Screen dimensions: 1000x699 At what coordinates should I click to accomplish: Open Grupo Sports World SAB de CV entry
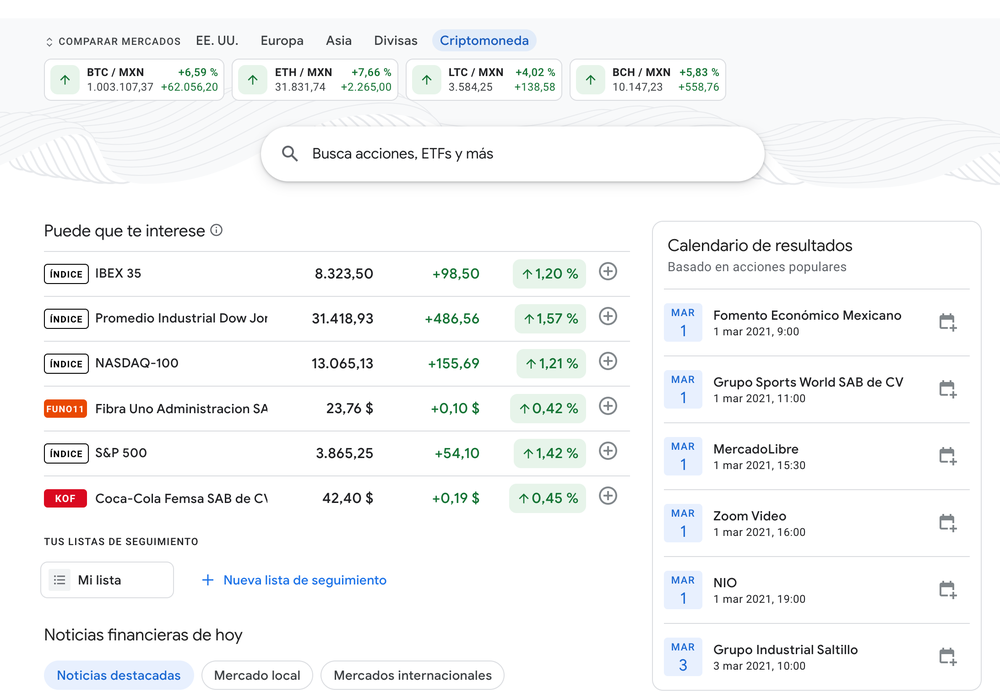[816, 389]
